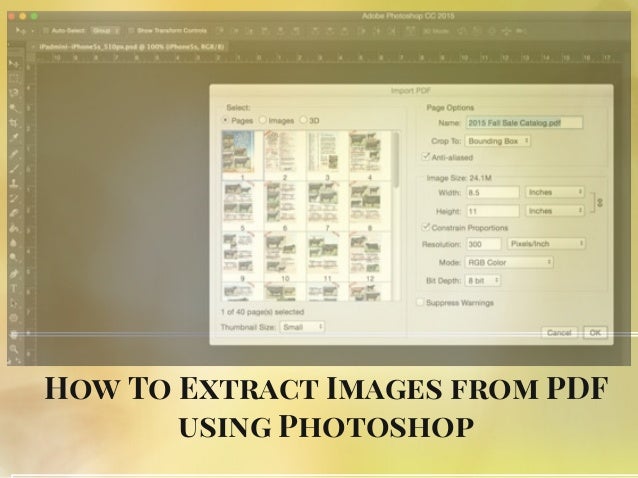
Task: Select the History Brush tool
Action: (14, 198)
